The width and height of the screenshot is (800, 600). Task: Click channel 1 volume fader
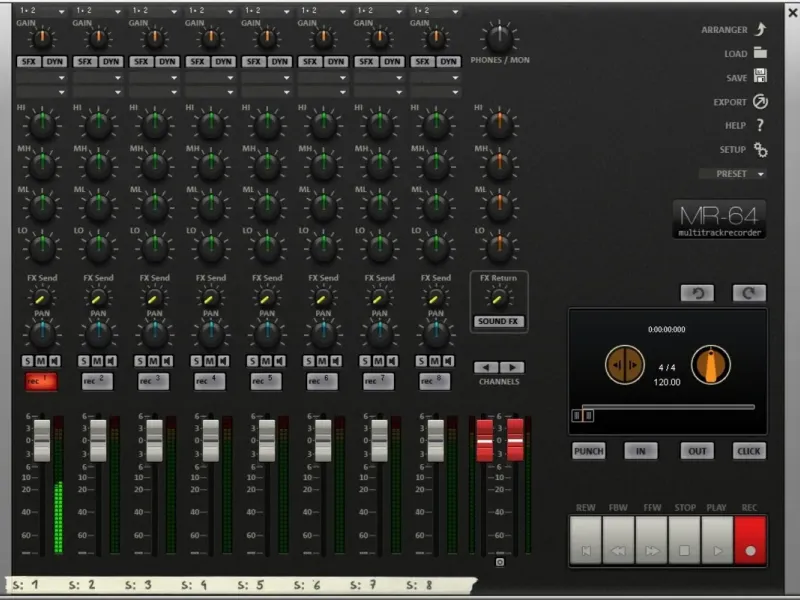(x=42, y=440)
